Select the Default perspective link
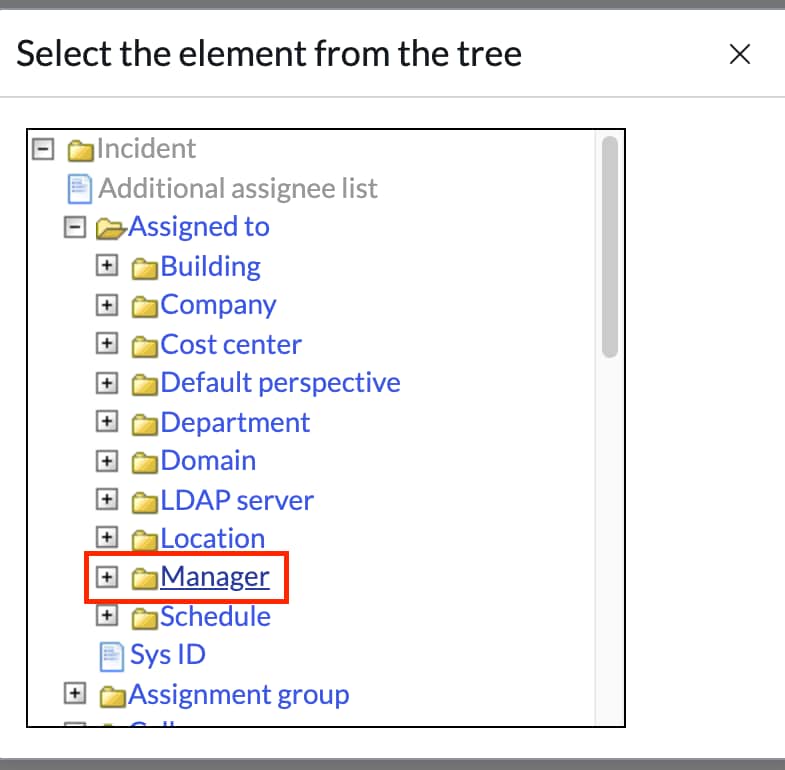This screenshot has height=770, width=785. [x=280, y=383]
